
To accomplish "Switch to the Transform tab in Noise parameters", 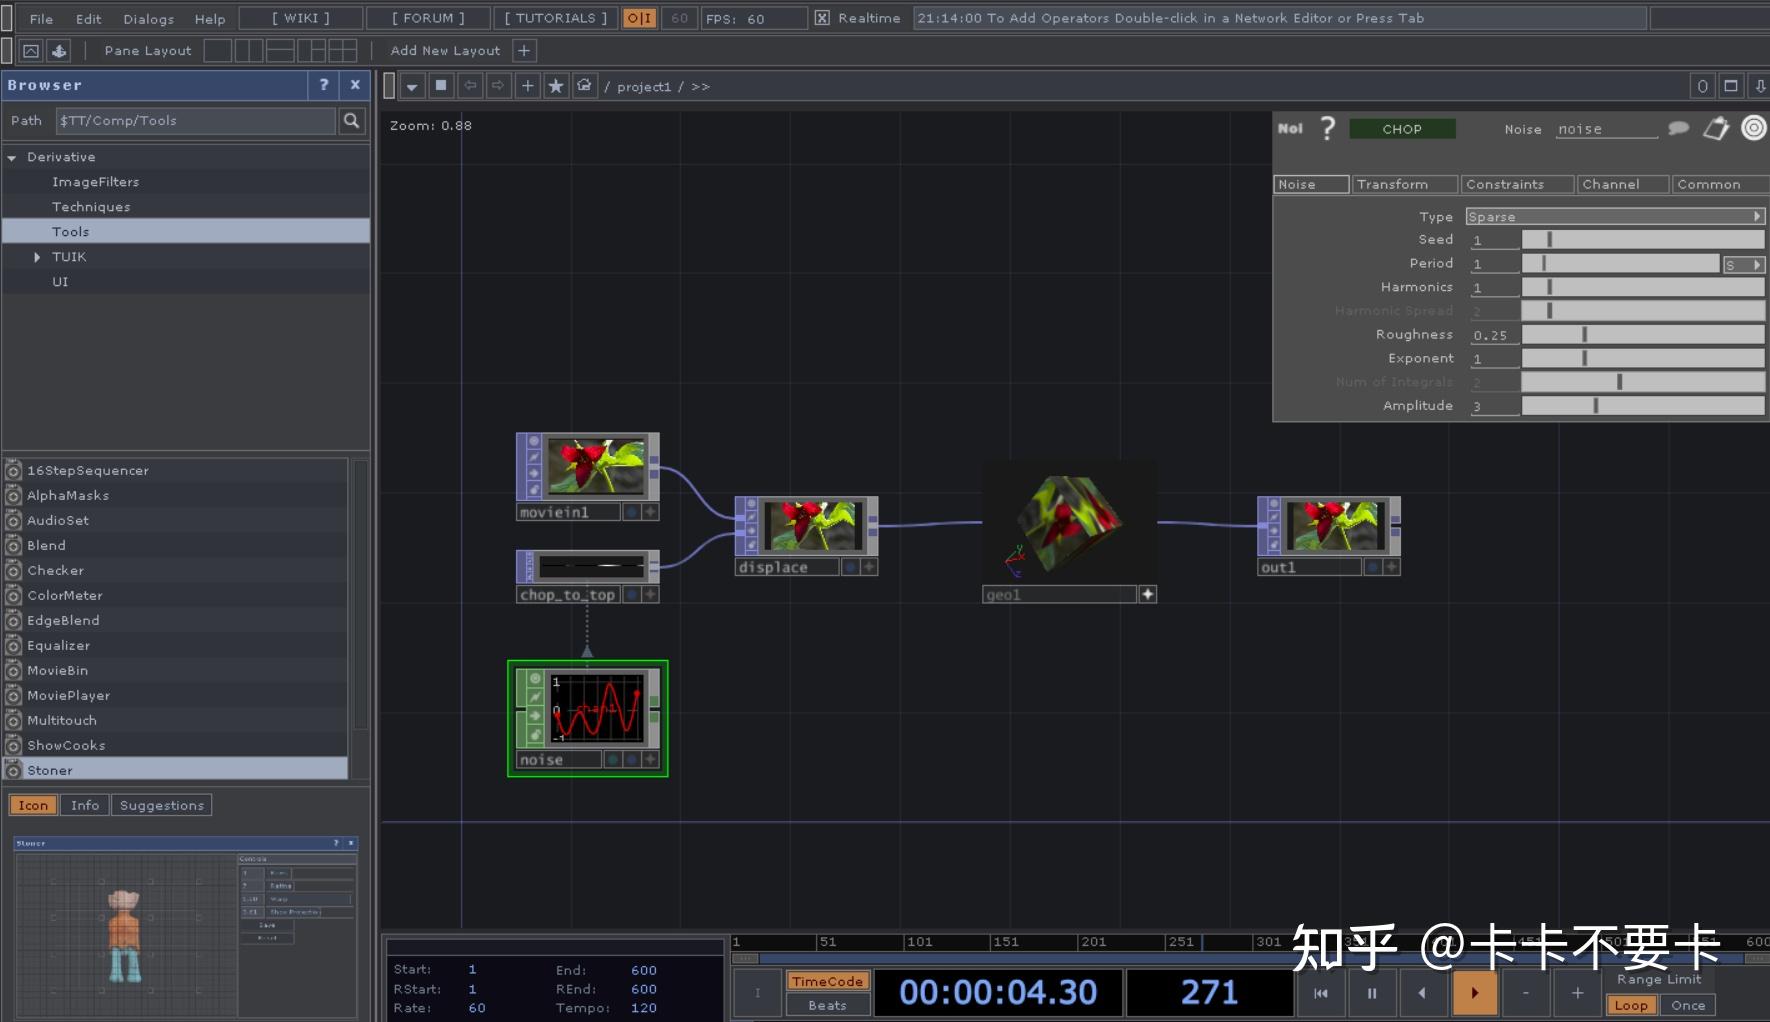I will coord(1403,184).
